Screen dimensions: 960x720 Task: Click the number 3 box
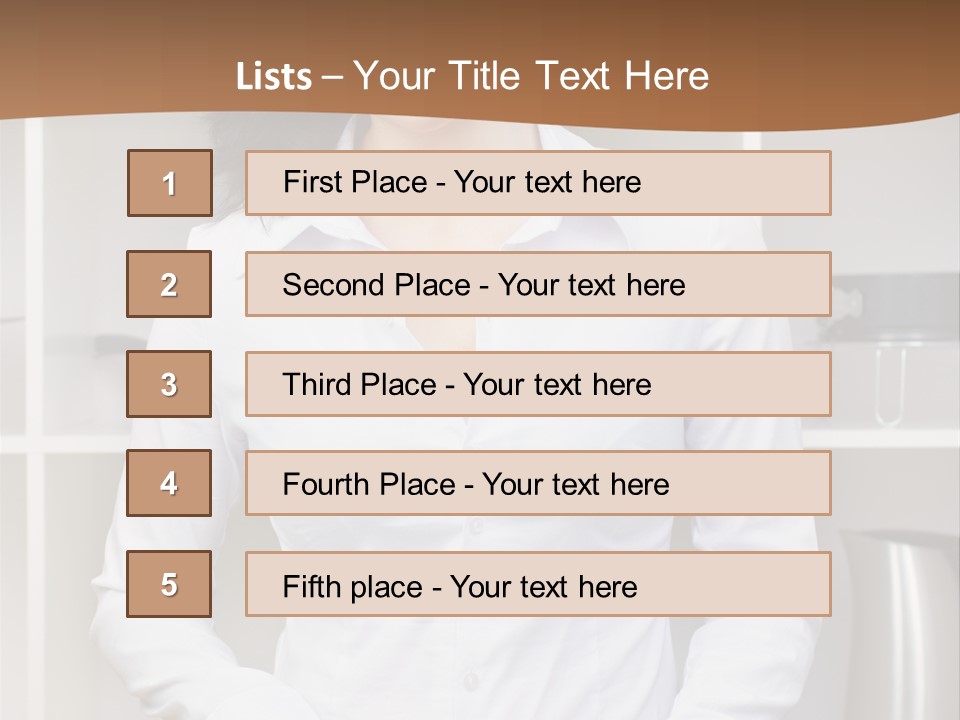tap(169, 384)
